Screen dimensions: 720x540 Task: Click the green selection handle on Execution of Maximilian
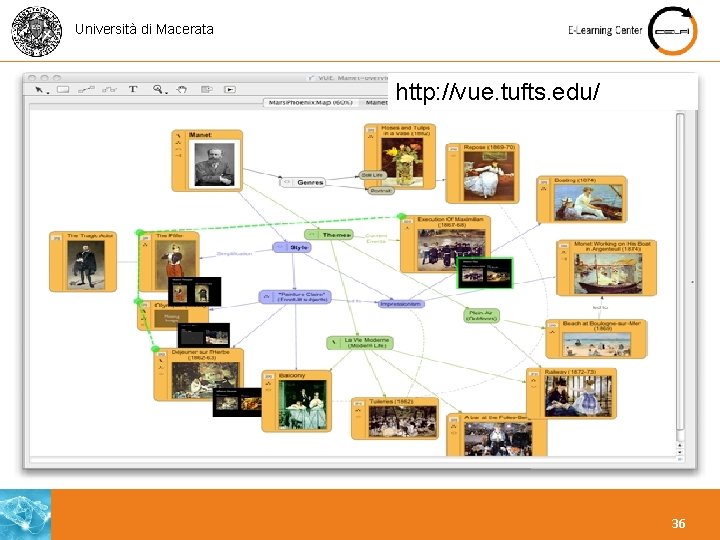[x=401, y=216]
